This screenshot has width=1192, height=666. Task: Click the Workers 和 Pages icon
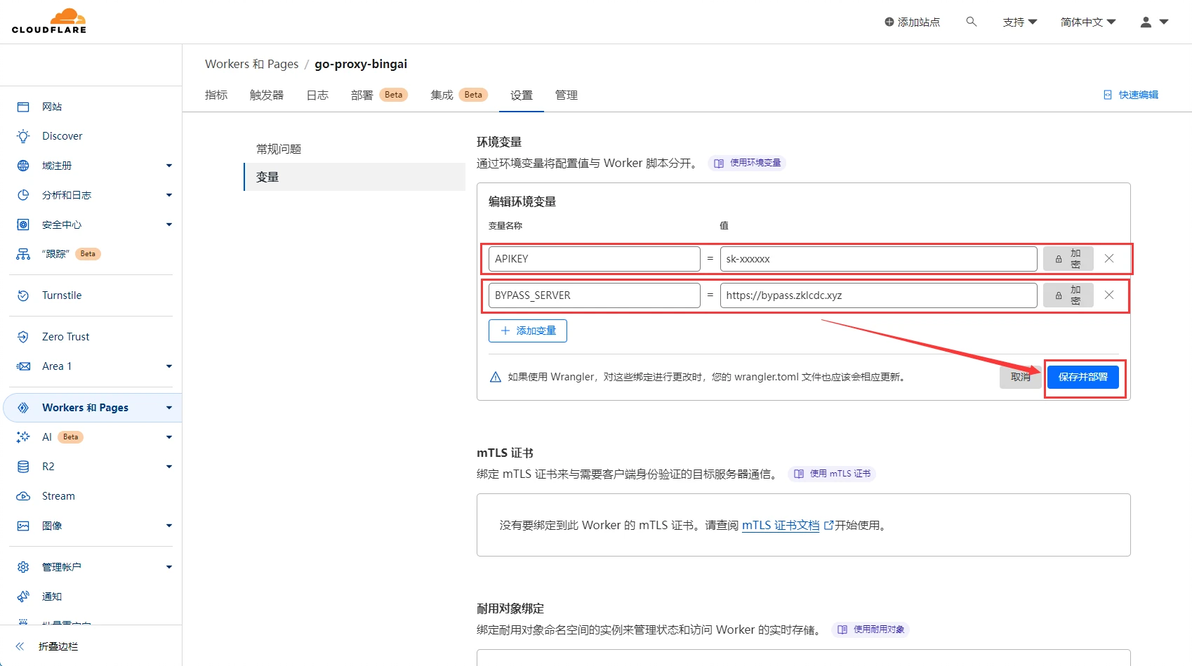tap(24, 408)
